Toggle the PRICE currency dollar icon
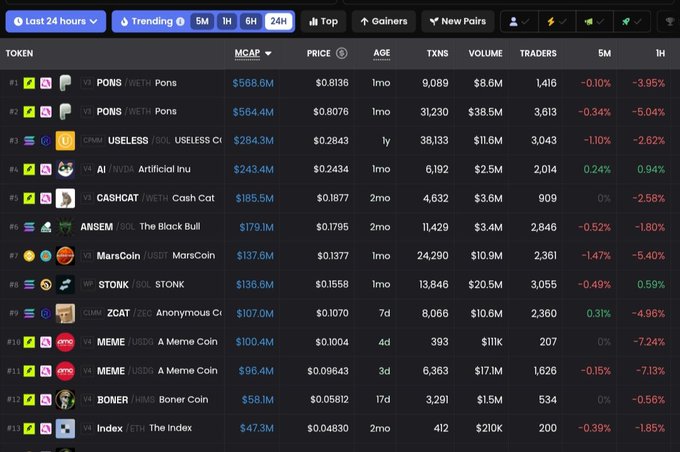Viewport: 680px width, 452px height. click(341, 53)
